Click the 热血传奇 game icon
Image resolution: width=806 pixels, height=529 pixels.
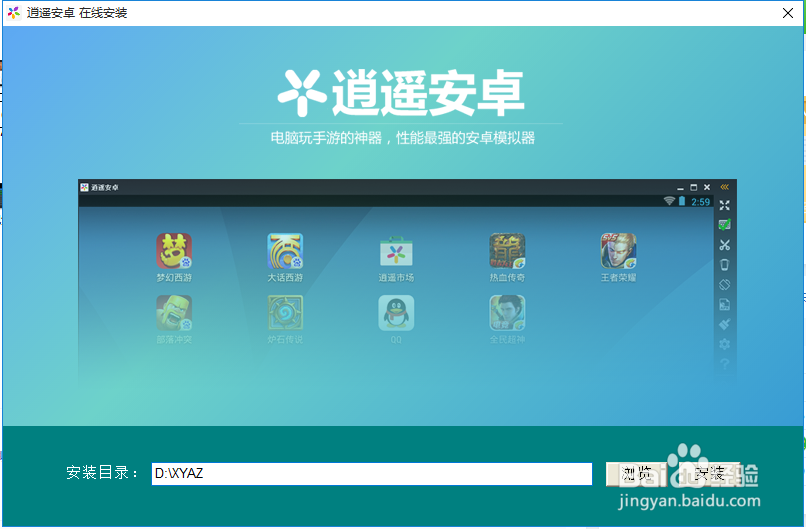click(x=507, y=251)
